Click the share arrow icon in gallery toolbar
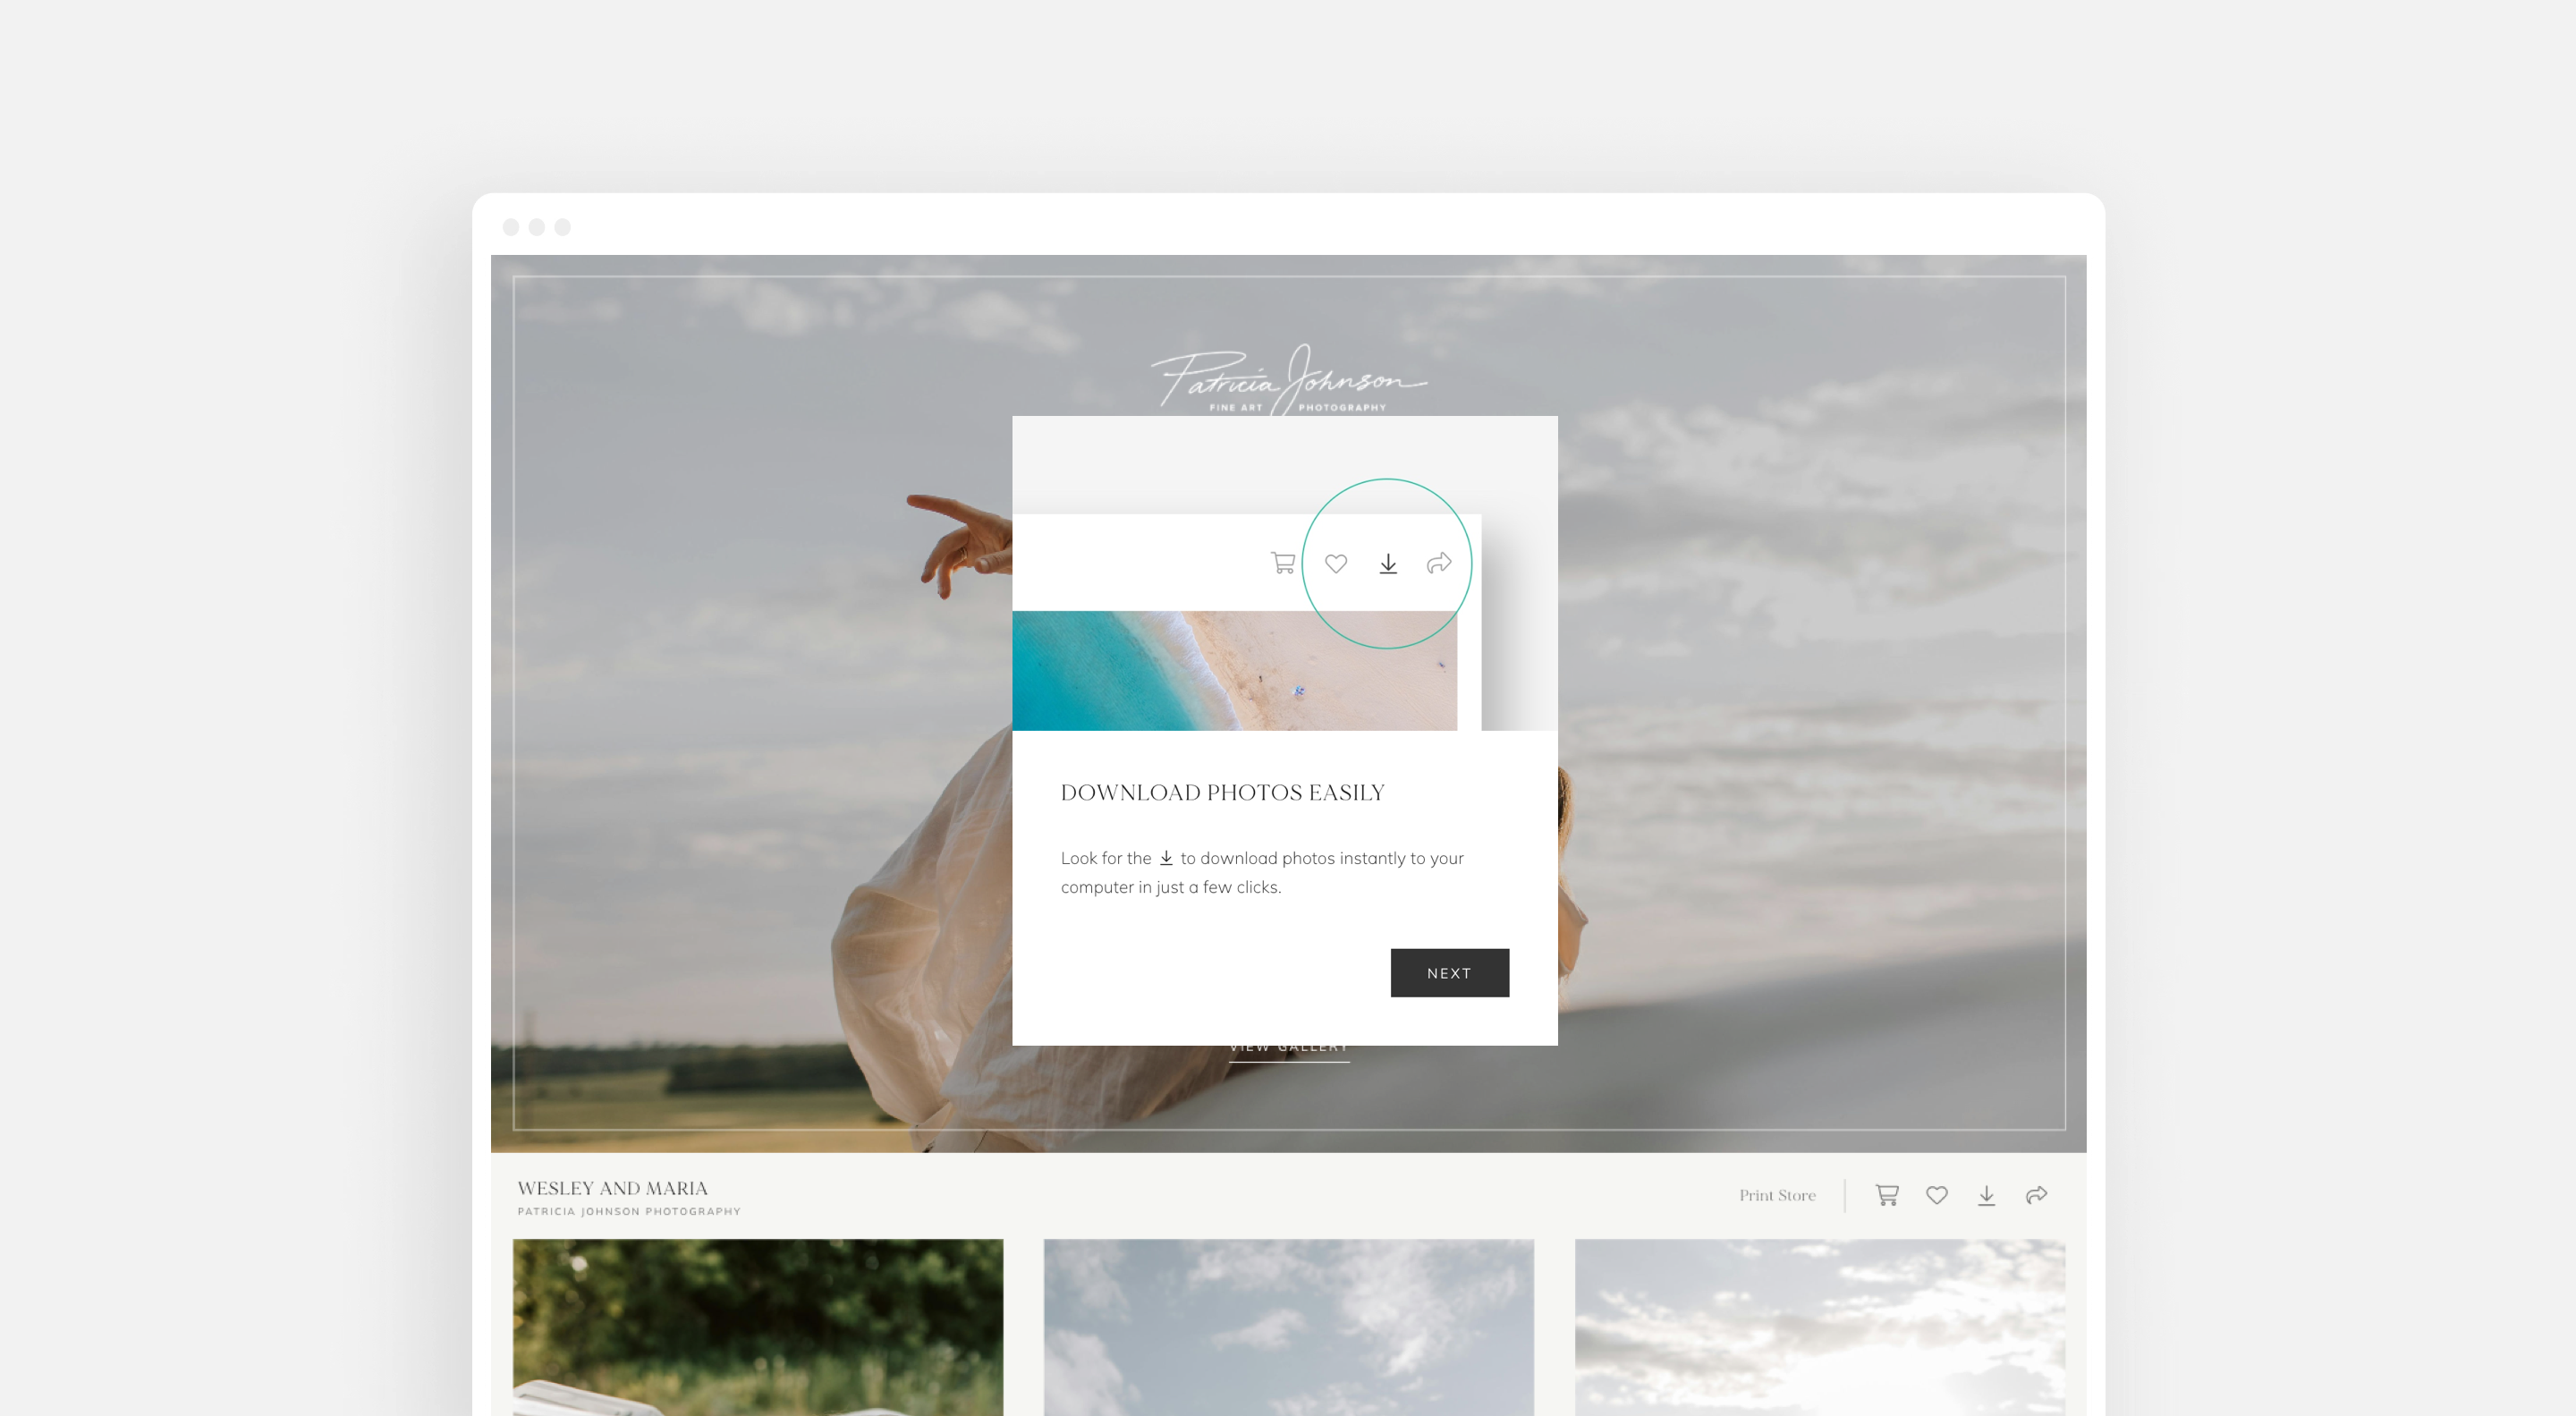Image resolution: width=2576 pixels, height=1416 pixels. tap(2036, 1195)
